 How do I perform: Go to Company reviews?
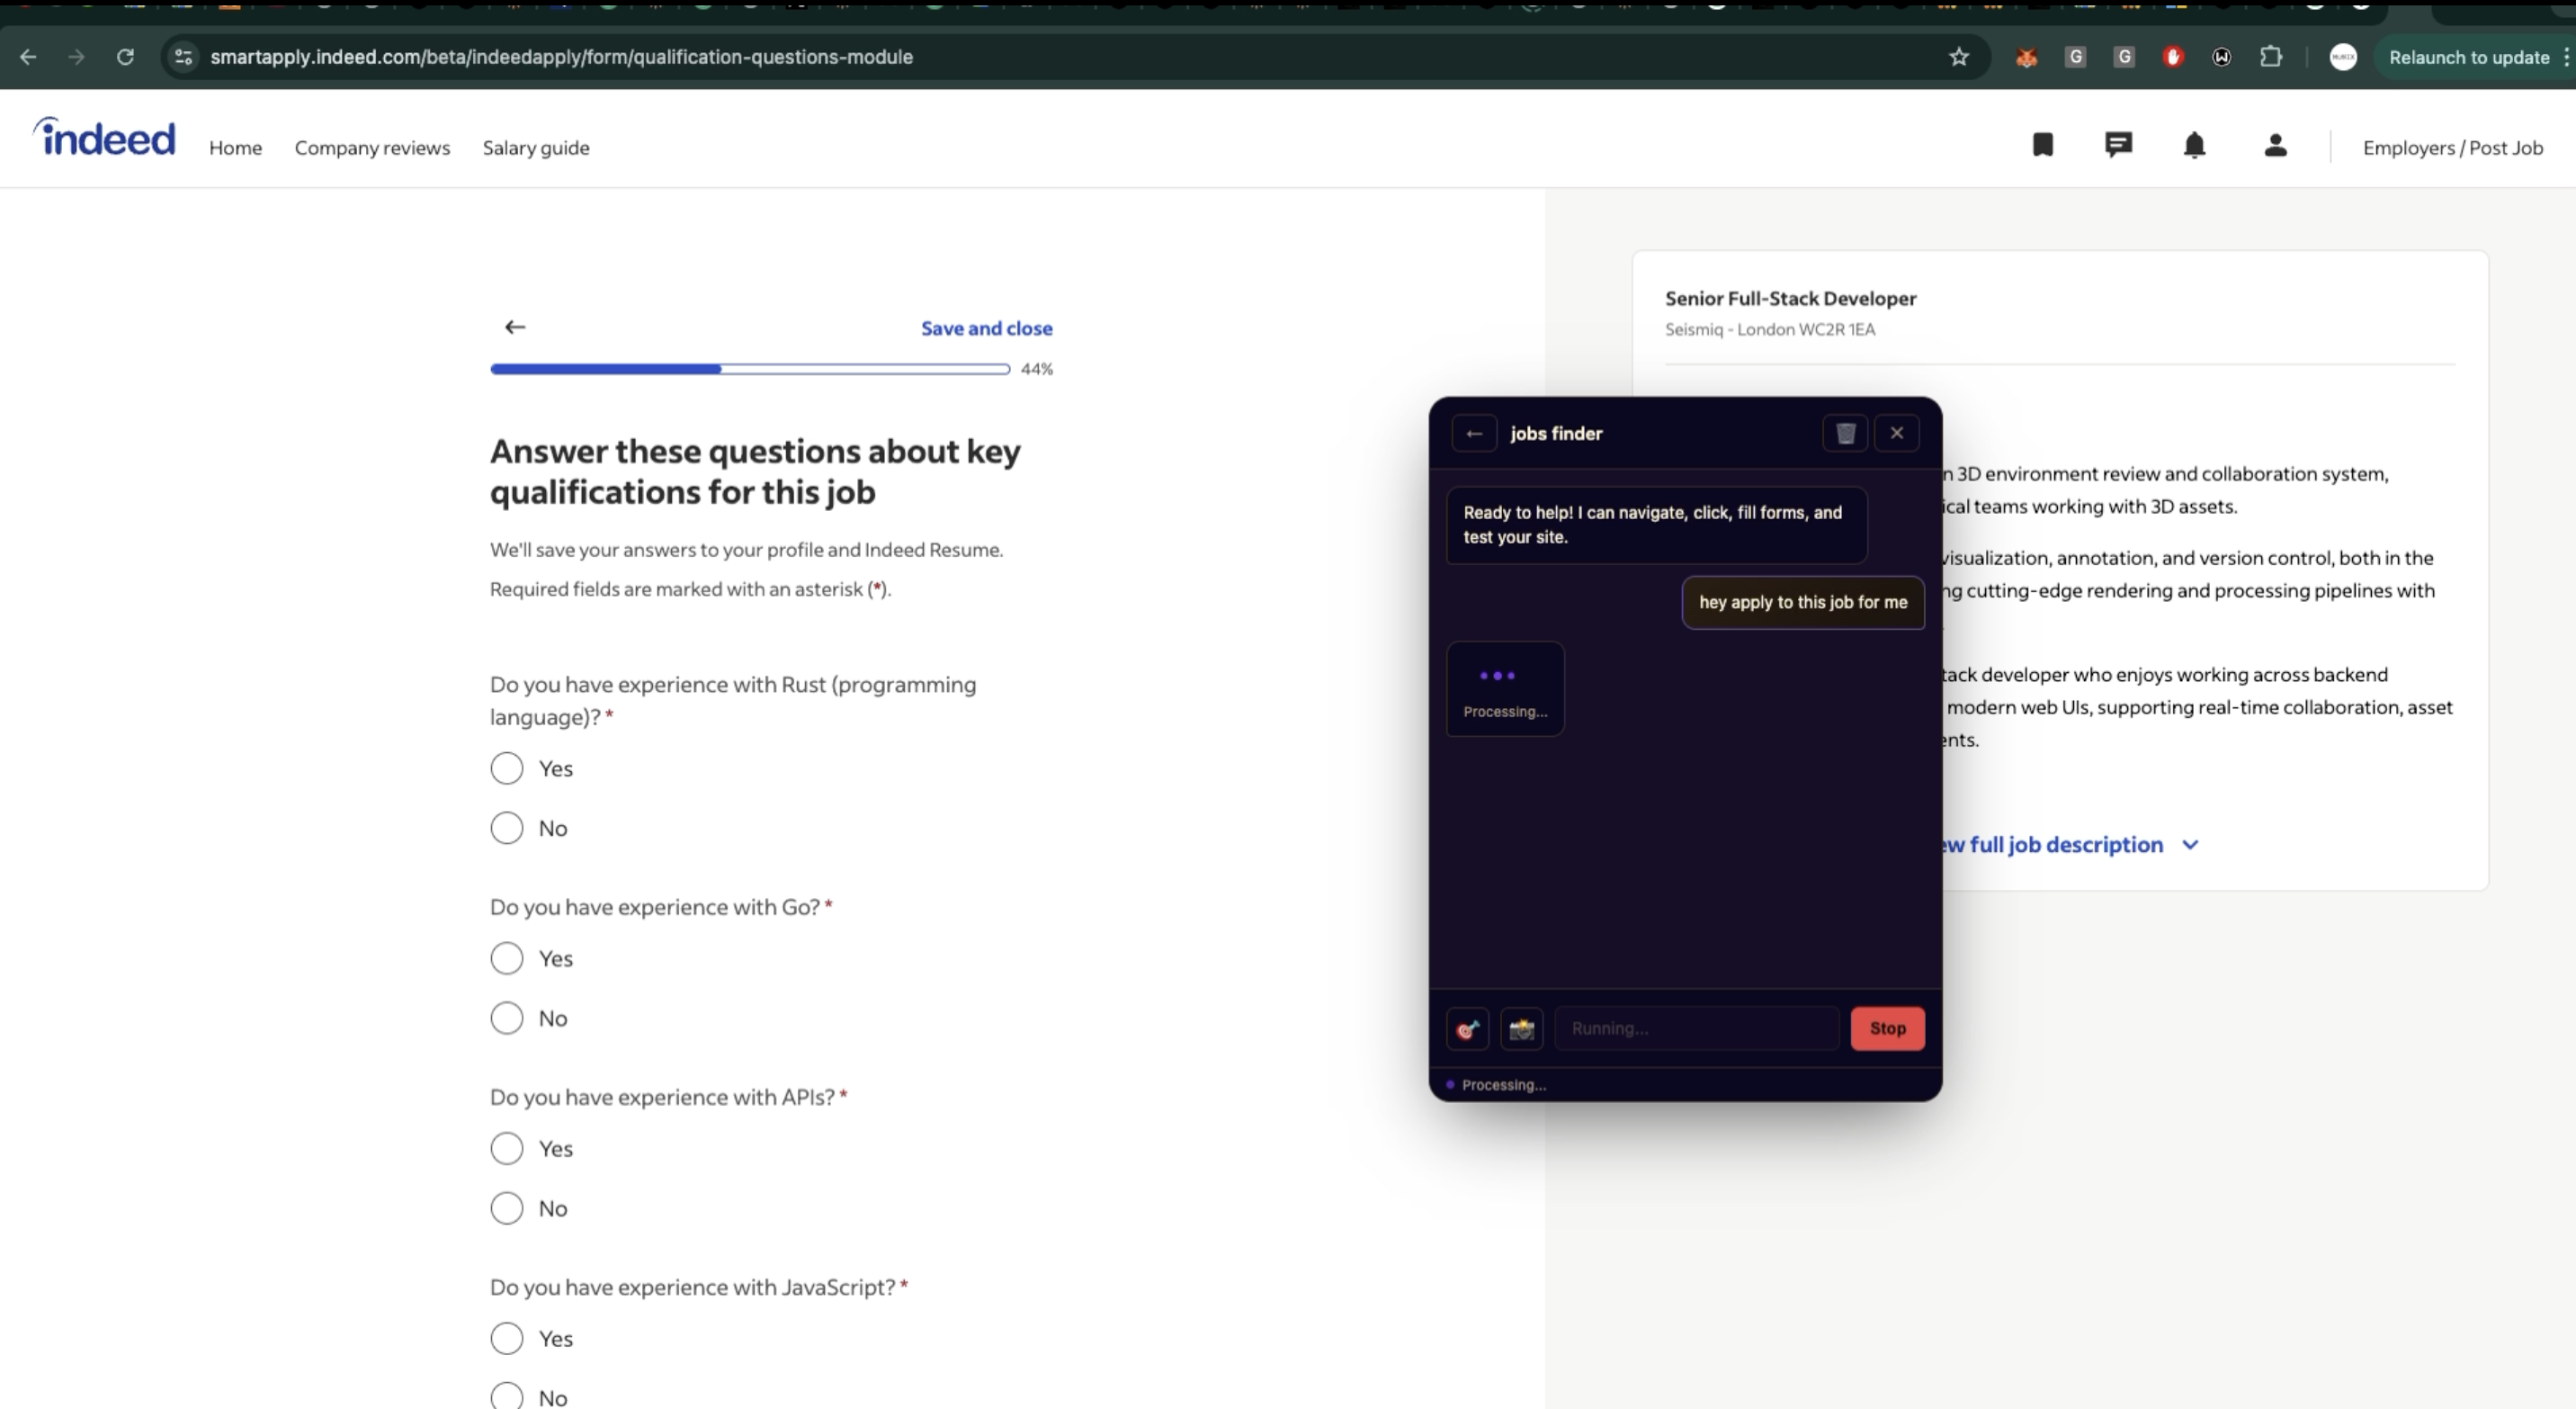[371, 147]
